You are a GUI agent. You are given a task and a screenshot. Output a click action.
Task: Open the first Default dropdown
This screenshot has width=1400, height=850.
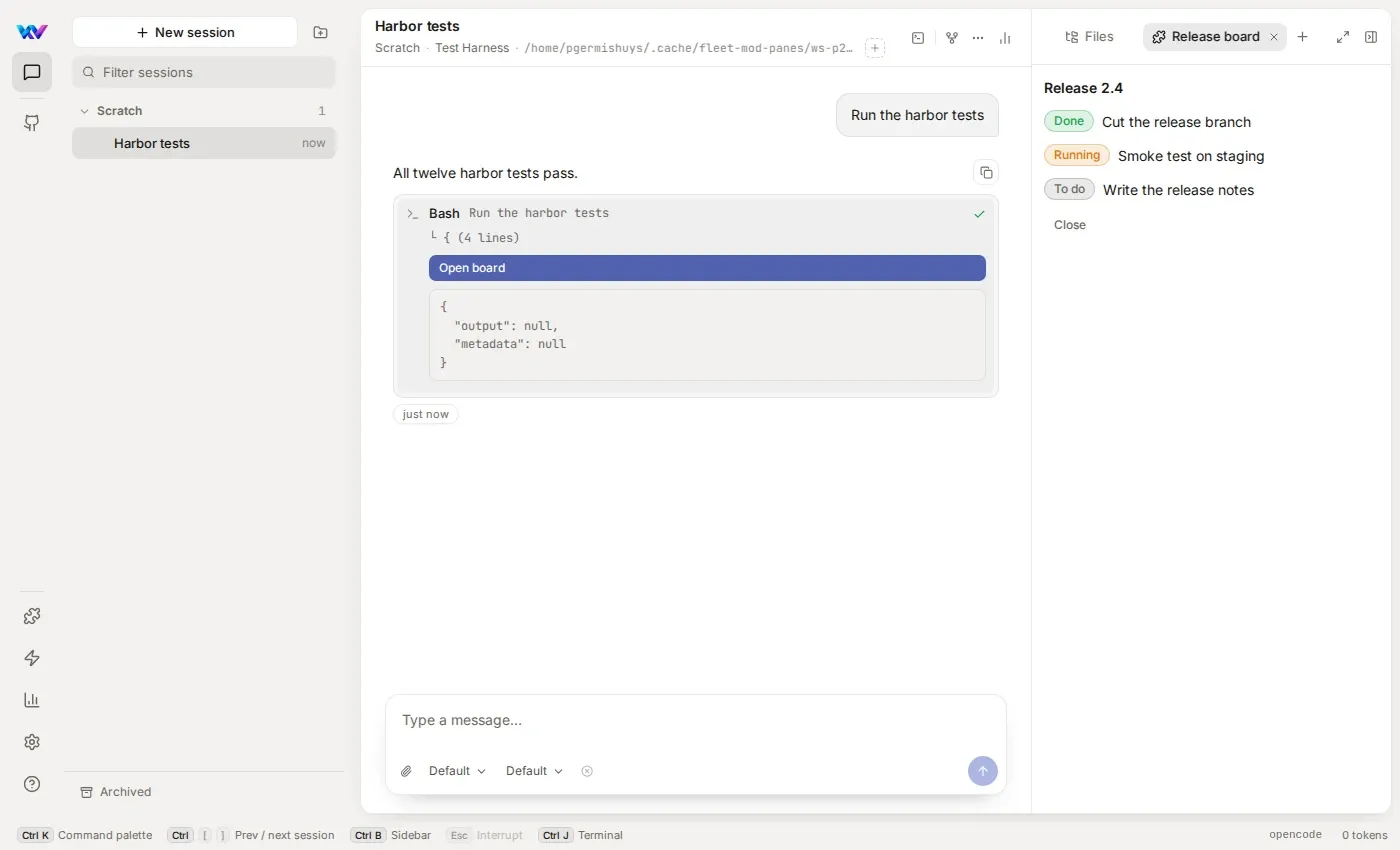pos(457,771)
